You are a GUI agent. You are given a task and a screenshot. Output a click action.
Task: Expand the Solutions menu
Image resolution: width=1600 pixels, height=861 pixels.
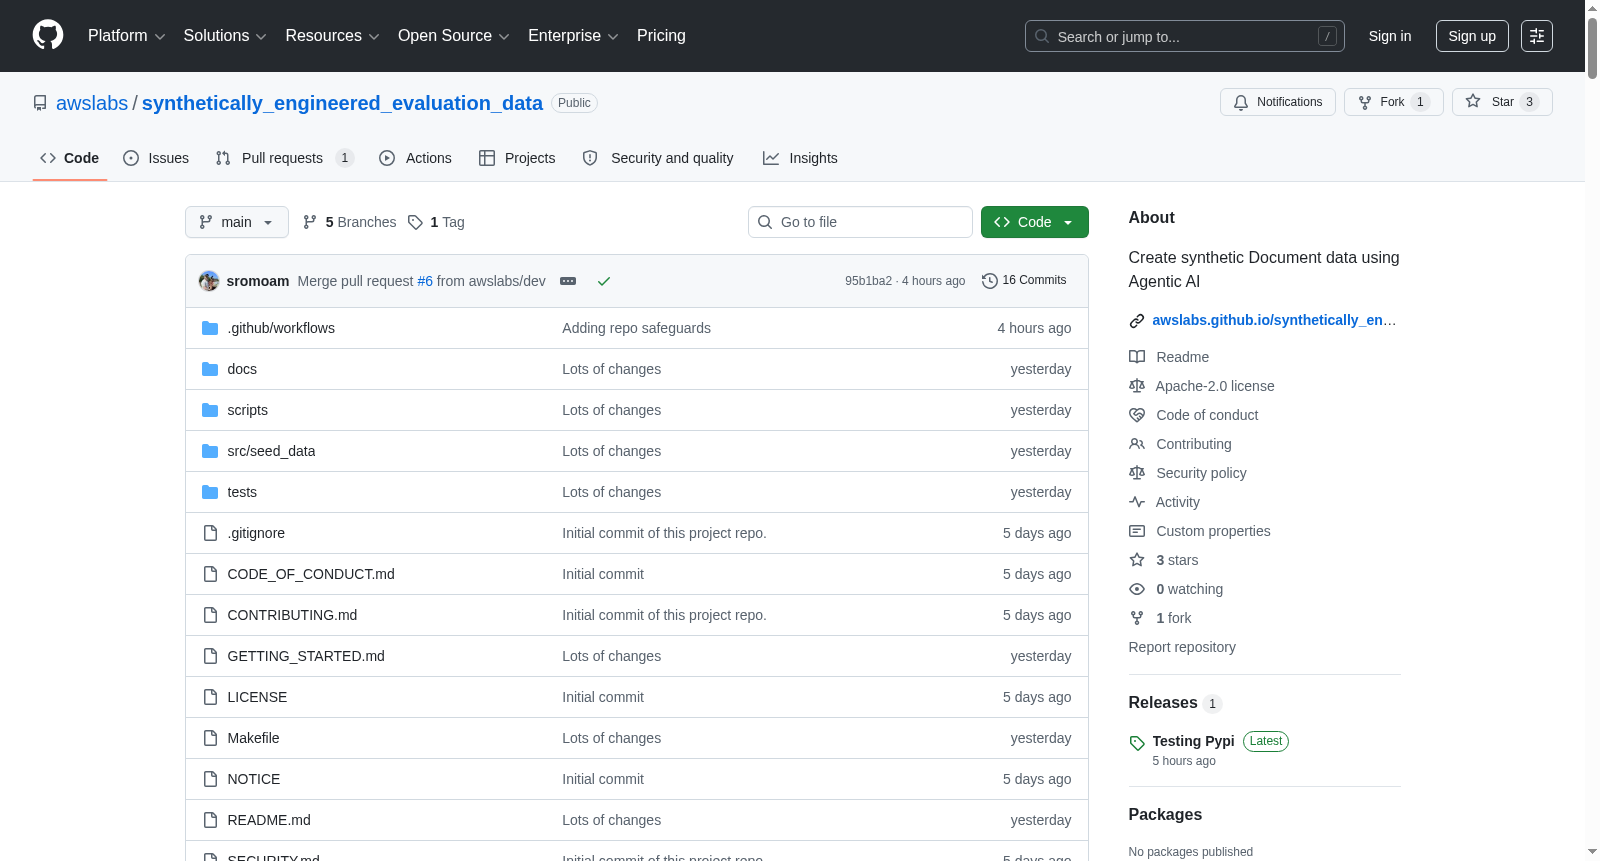(x=225, y=36)
